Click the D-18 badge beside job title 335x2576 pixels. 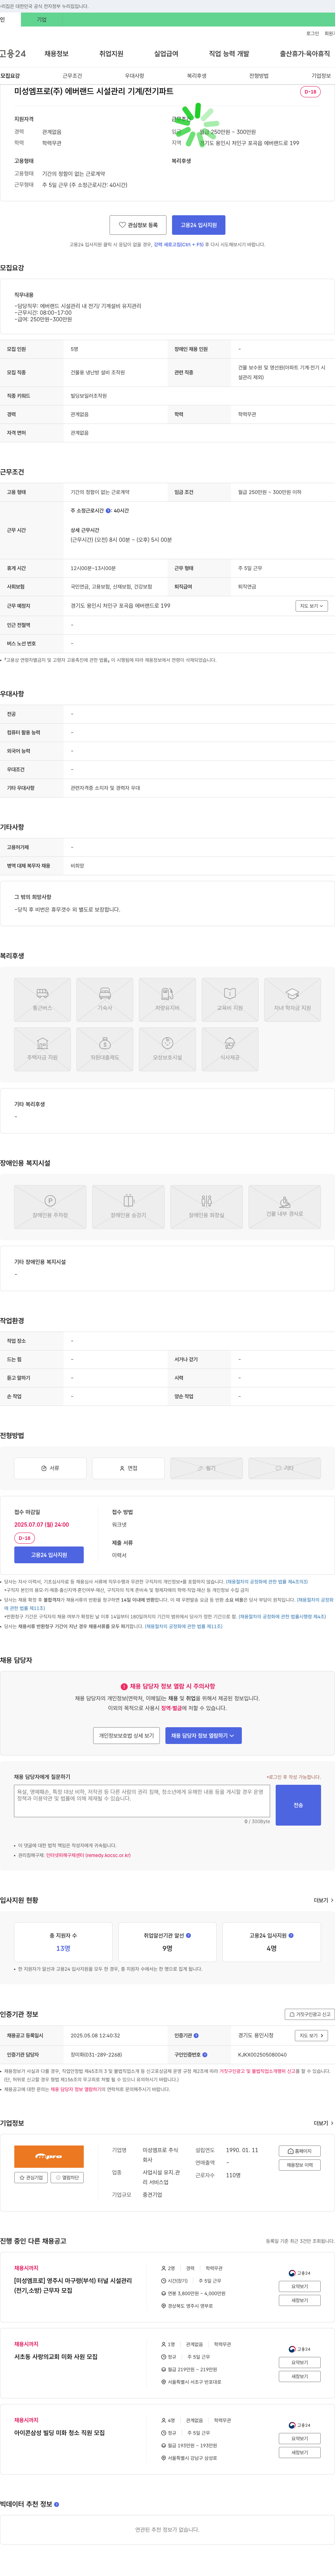click(x=310, y=92)
